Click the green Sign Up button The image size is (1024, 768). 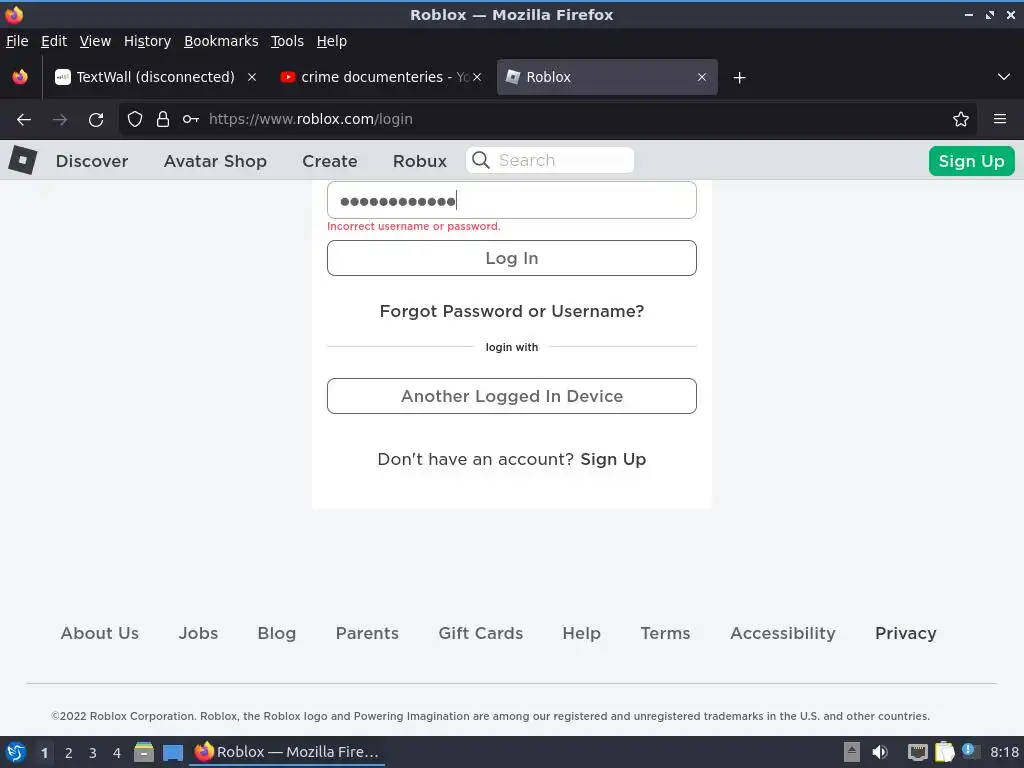pyautogui.click(x=971, y=161)
